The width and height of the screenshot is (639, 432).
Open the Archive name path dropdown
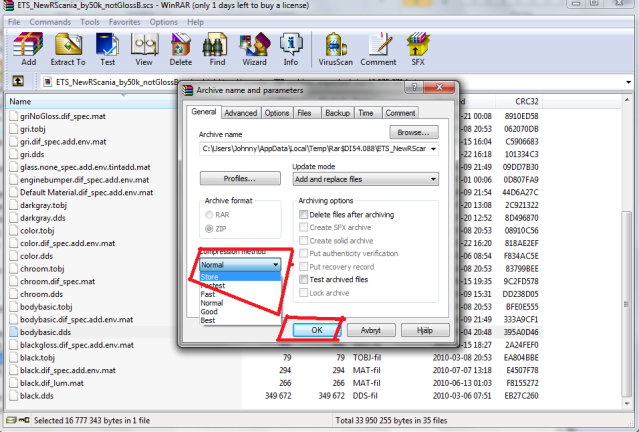[433, 149]
